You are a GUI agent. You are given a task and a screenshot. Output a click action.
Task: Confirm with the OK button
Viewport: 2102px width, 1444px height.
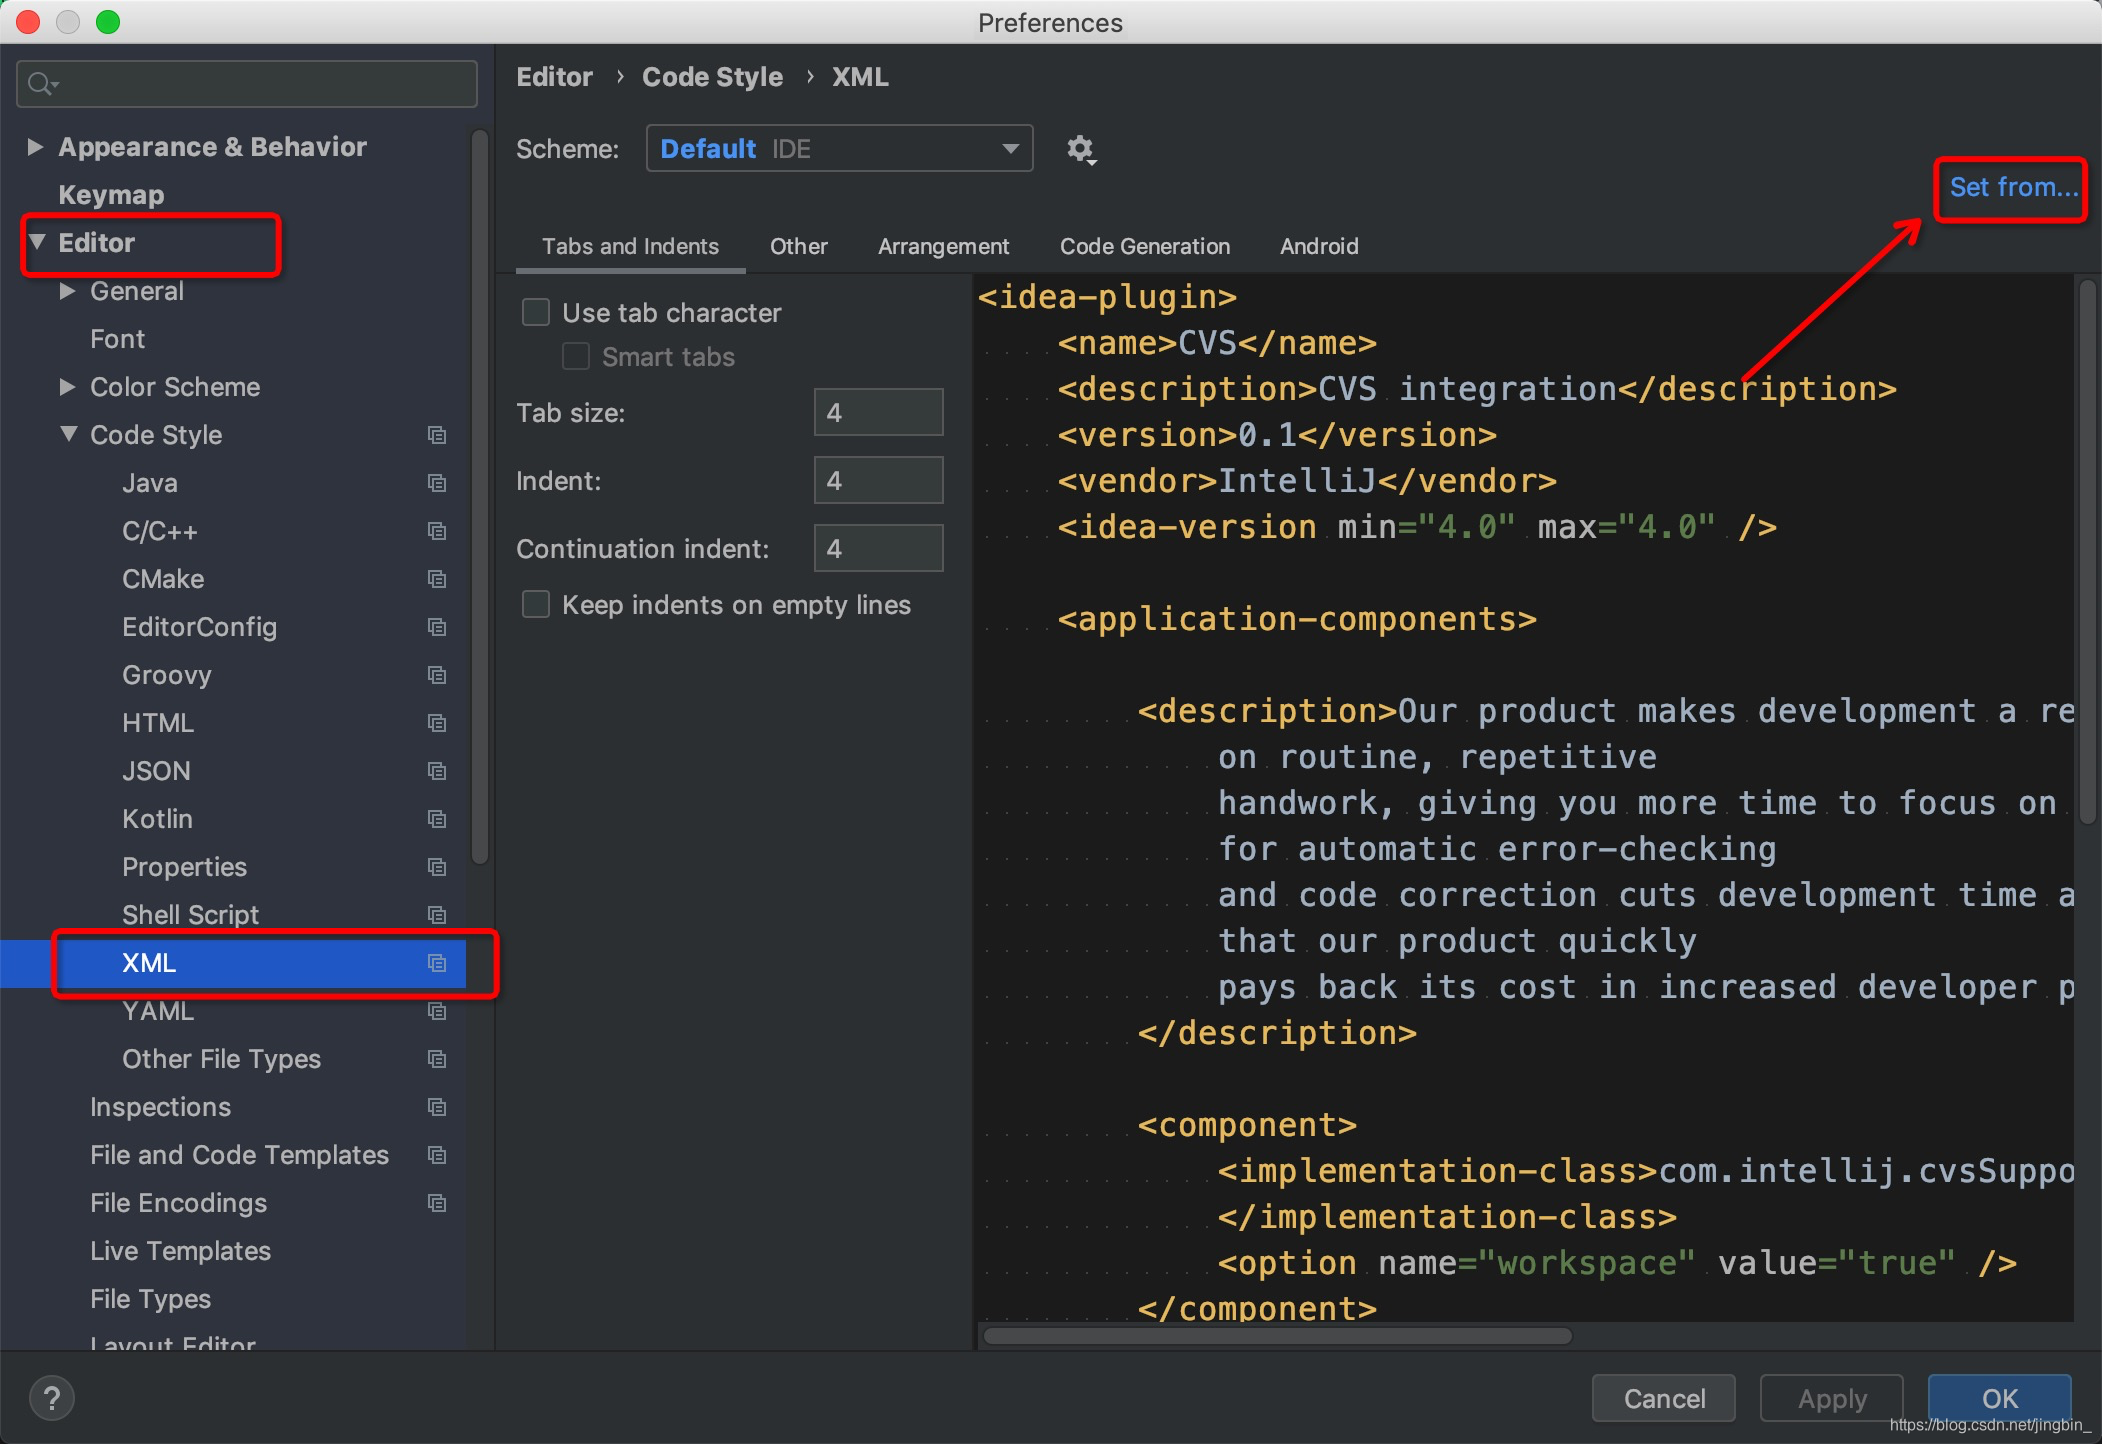click(2000, 1398)
